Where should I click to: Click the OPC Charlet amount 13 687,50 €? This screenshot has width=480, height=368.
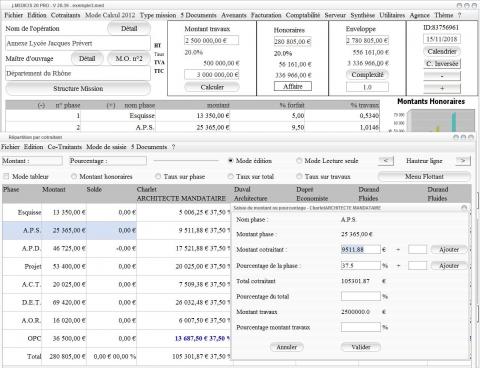(191, 338)
